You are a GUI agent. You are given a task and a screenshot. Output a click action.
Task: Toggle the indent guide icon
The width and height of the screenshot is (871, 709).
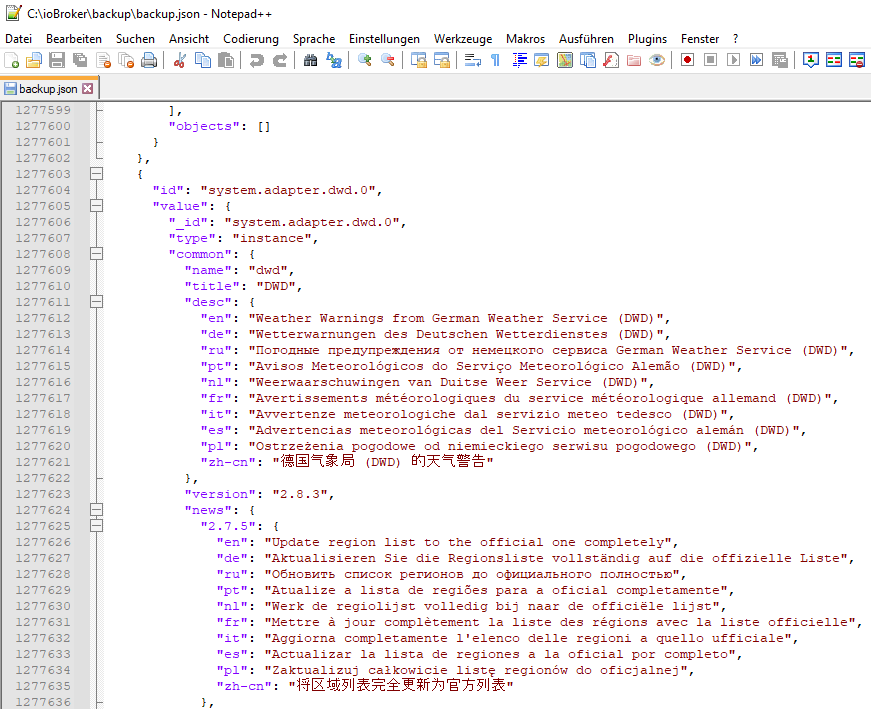519,60
